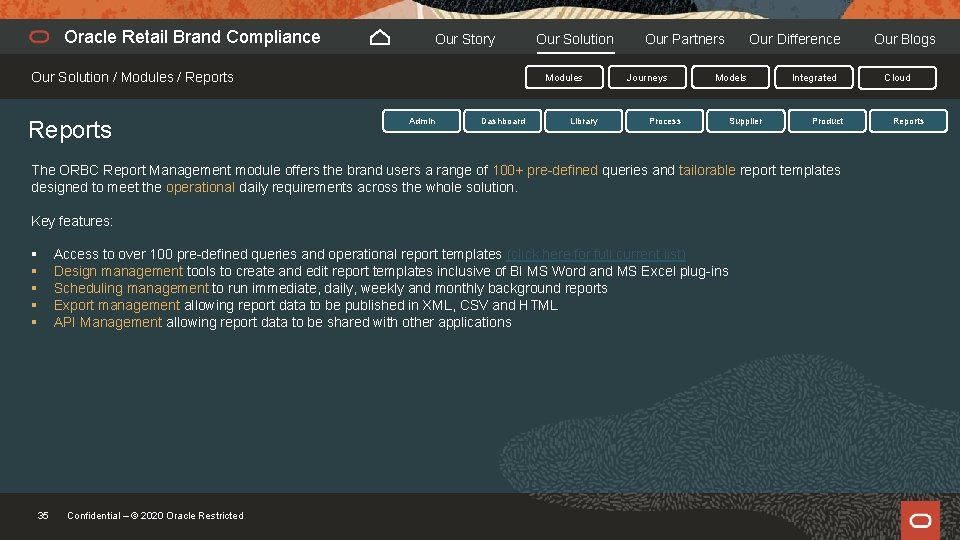Go to Our Difference page
Viewport: 960px width, 540px height.
(795, 39)
